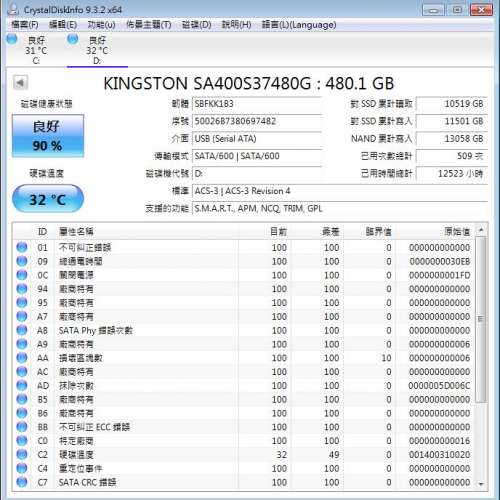Click the supported features field S.M.A.R.T., APM, NCQ
This screenshot has width=500, height=500.
(339, 208)
